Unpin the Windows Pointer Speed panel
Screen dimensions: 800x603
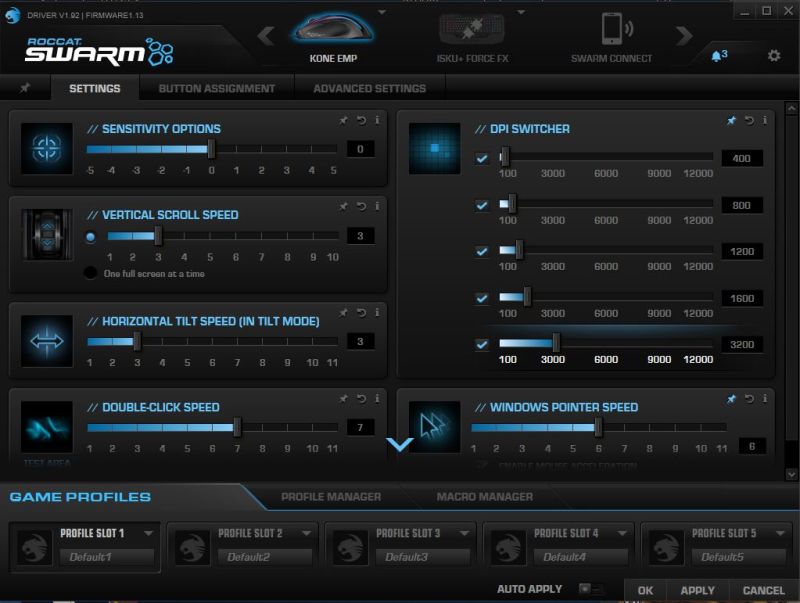coord(731,398)
